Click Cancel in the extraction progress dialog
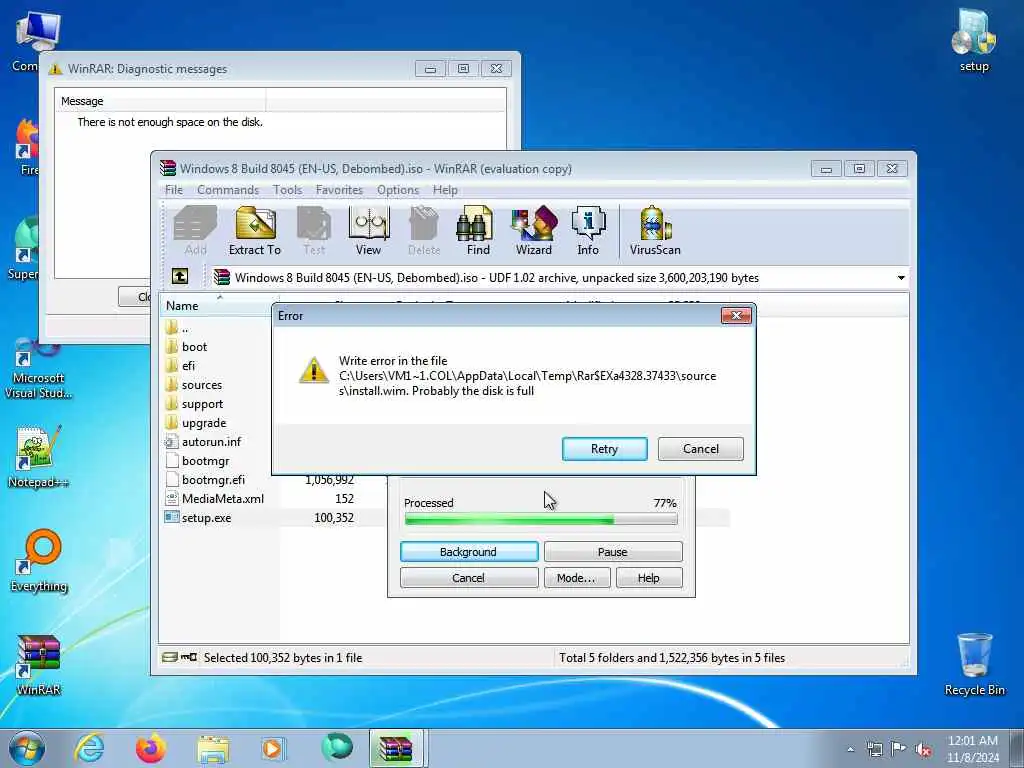The image size is (1024, 768). pyautogui.click(x=469, y=578)
